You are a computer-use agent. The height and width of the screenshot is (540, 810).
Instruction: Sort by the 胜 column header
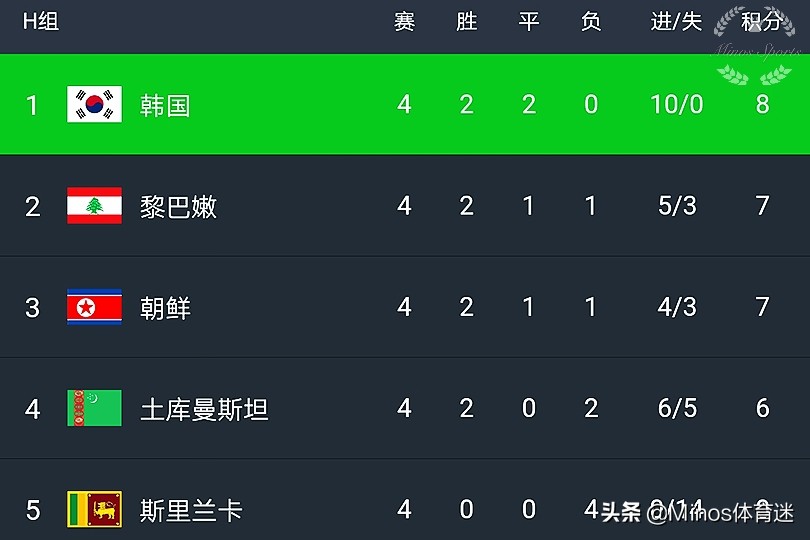point(466,21)
